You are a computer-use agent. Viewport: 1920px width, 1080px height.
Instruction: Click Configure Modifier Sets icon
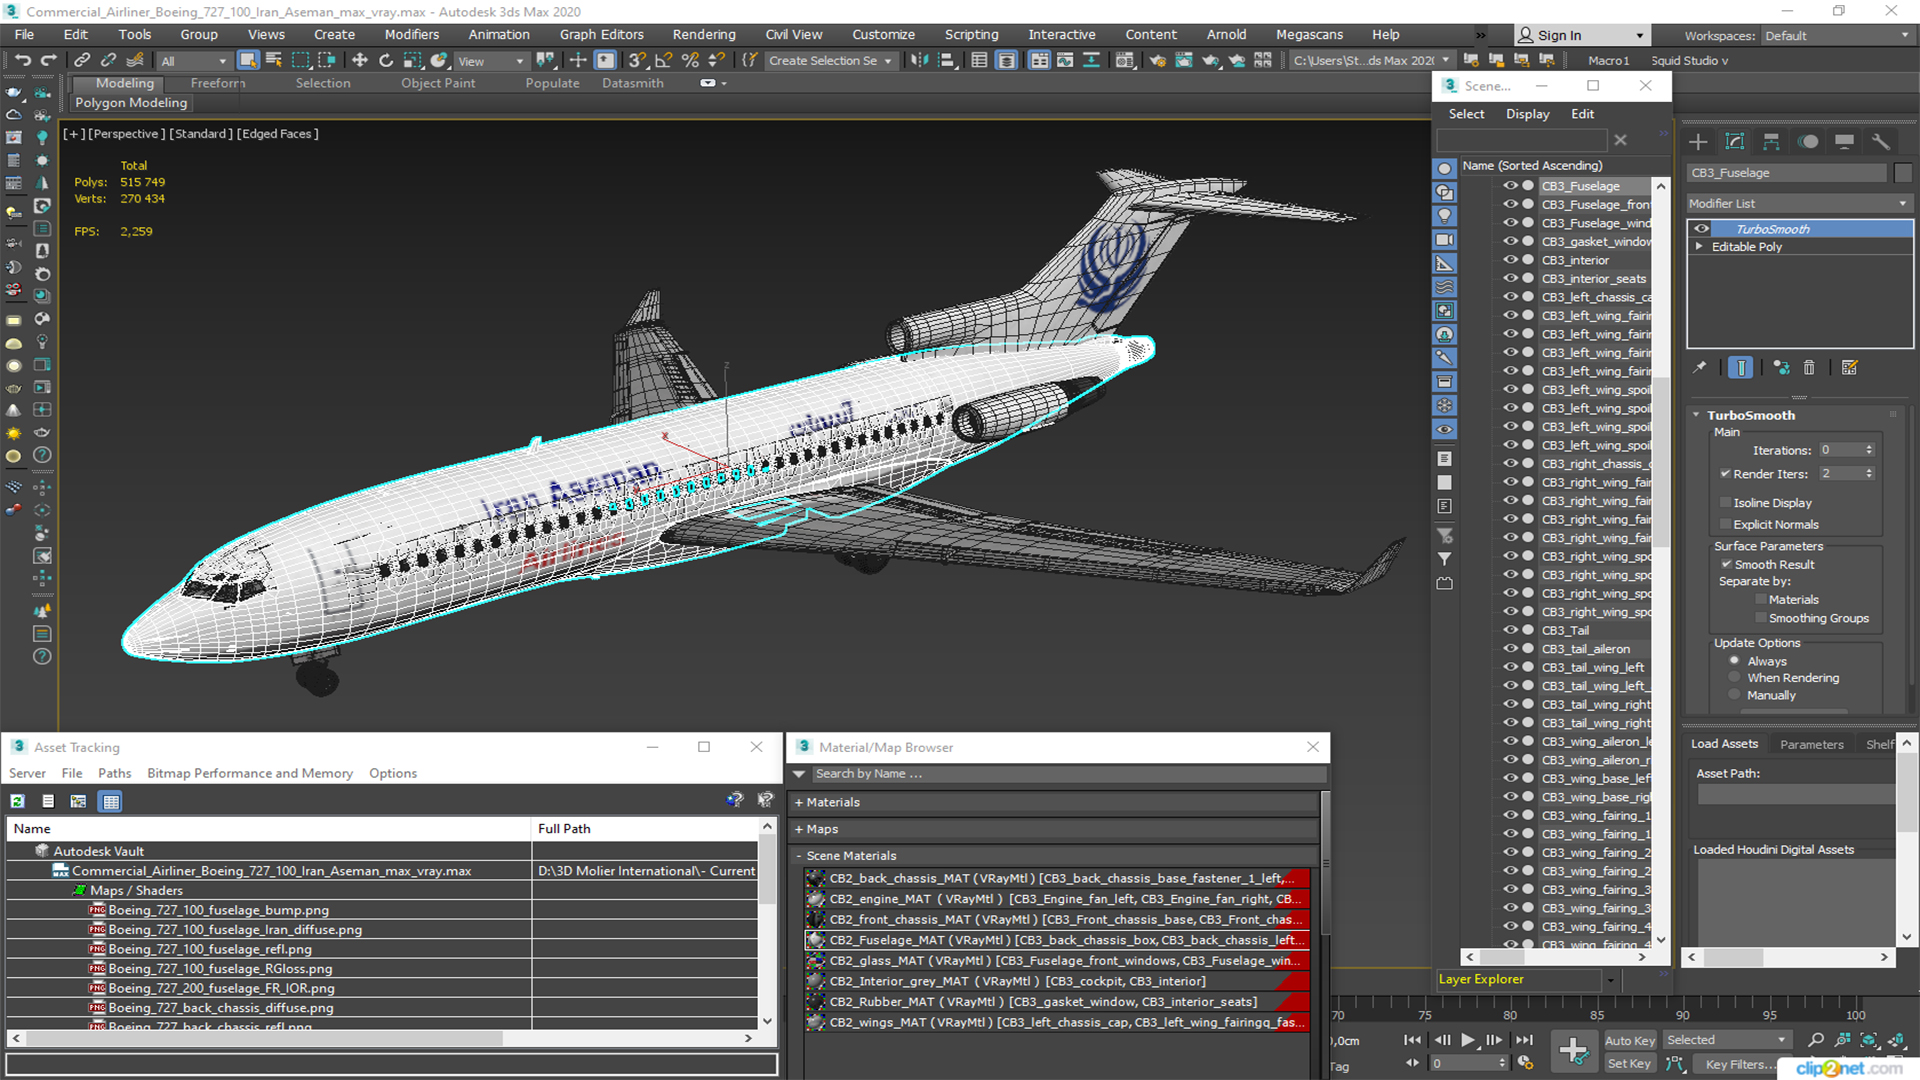[x=1849, y=368]
